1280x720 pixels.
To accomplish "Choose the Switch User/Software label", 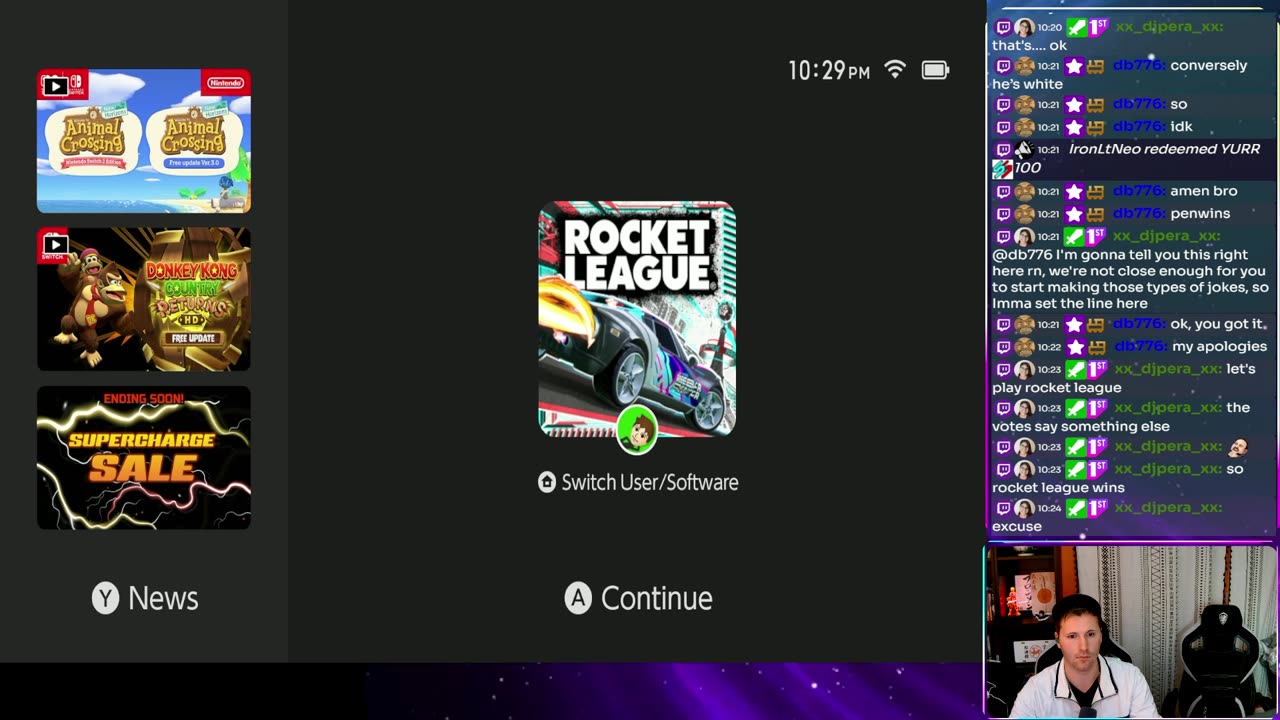I will [x=650, y=482].
